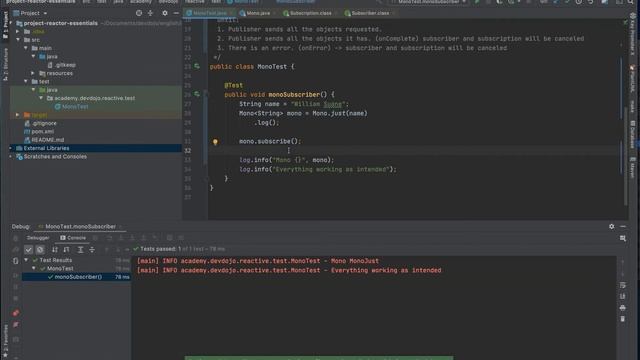Click the mono.subscribe() code line

(x=270, y=141)
